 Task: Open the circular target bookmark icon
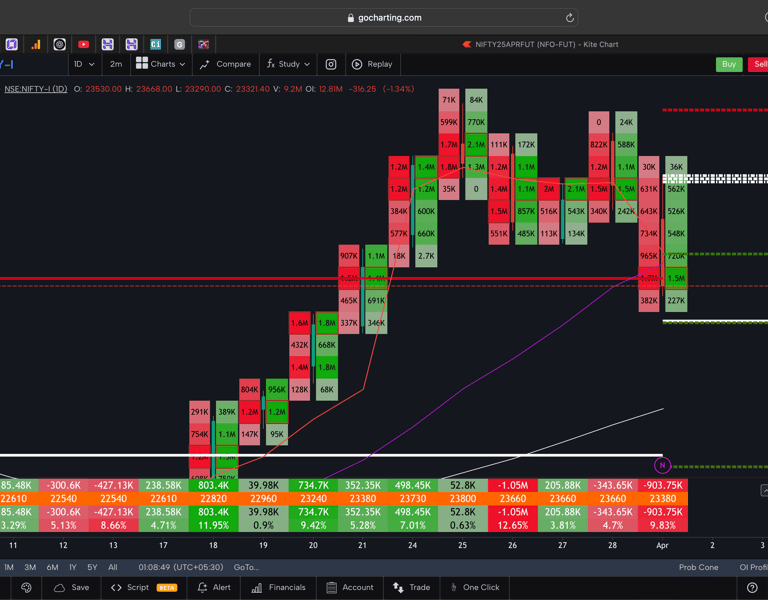[59, 45]
